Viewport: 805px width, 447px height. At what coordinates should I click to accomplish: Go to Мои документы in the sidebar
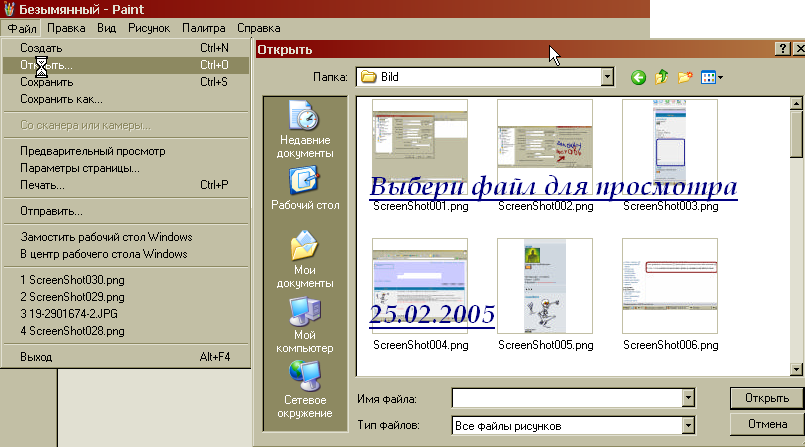pyautogui.click(x=305, y=260)
